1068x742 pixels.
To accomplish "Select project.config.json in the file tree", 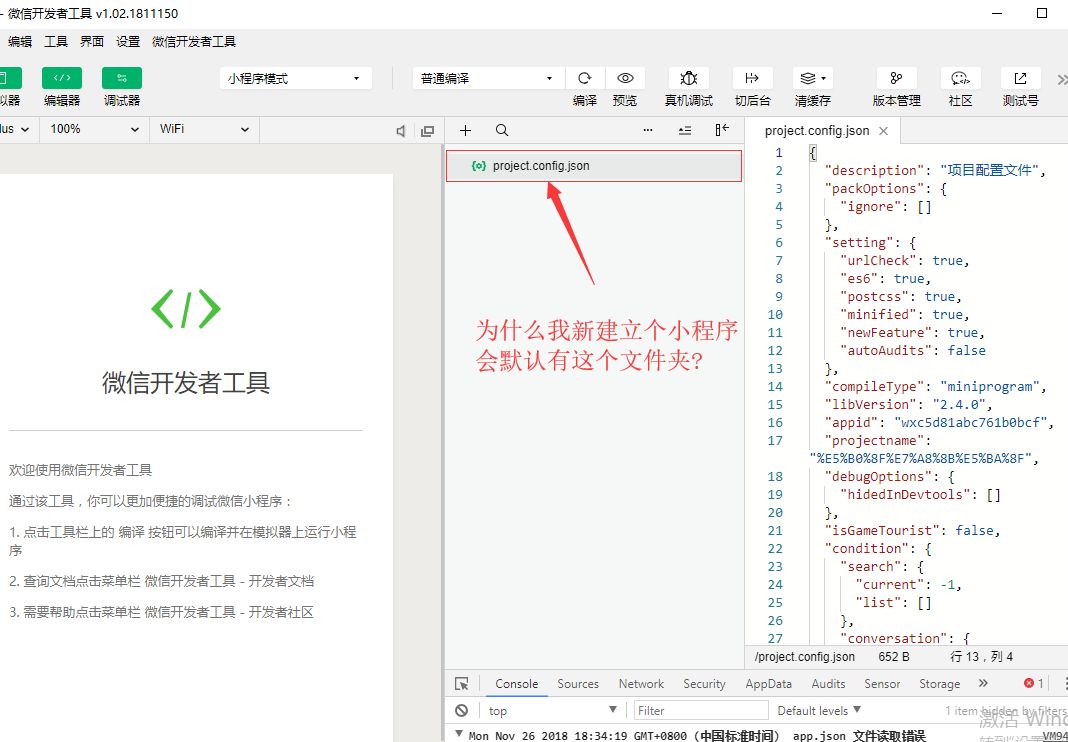I will point(594,166).
